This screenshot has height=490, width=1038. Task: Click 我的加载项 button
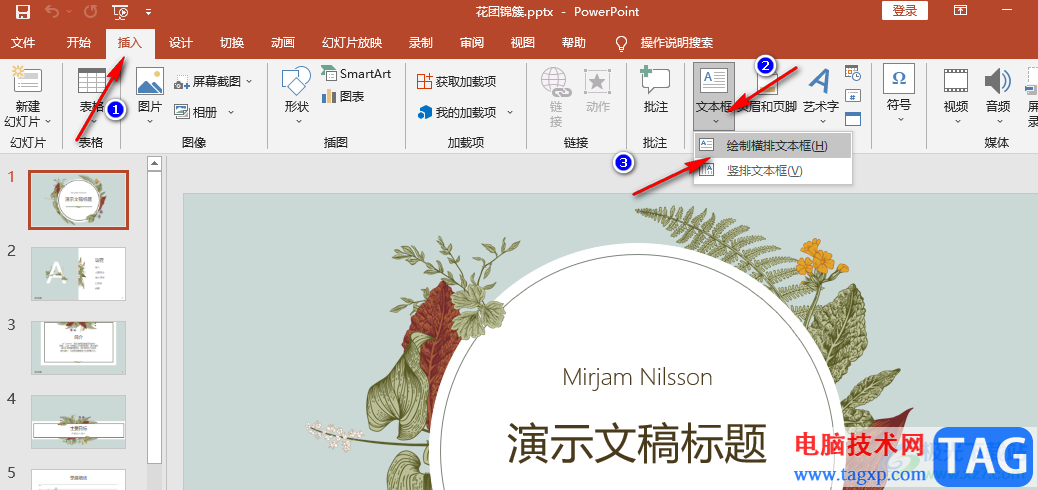(457, 112)
